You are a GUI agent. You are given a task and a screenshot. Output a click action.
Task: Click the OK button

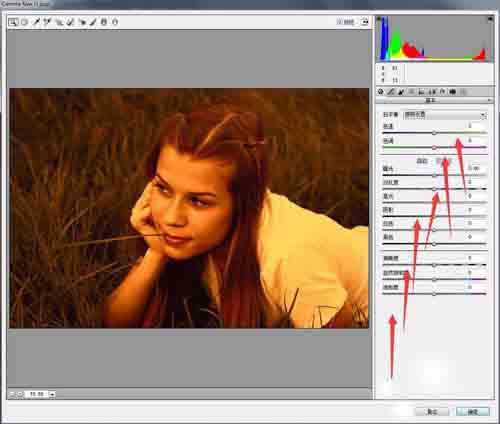pyautogui.click(x=473, y=412)
